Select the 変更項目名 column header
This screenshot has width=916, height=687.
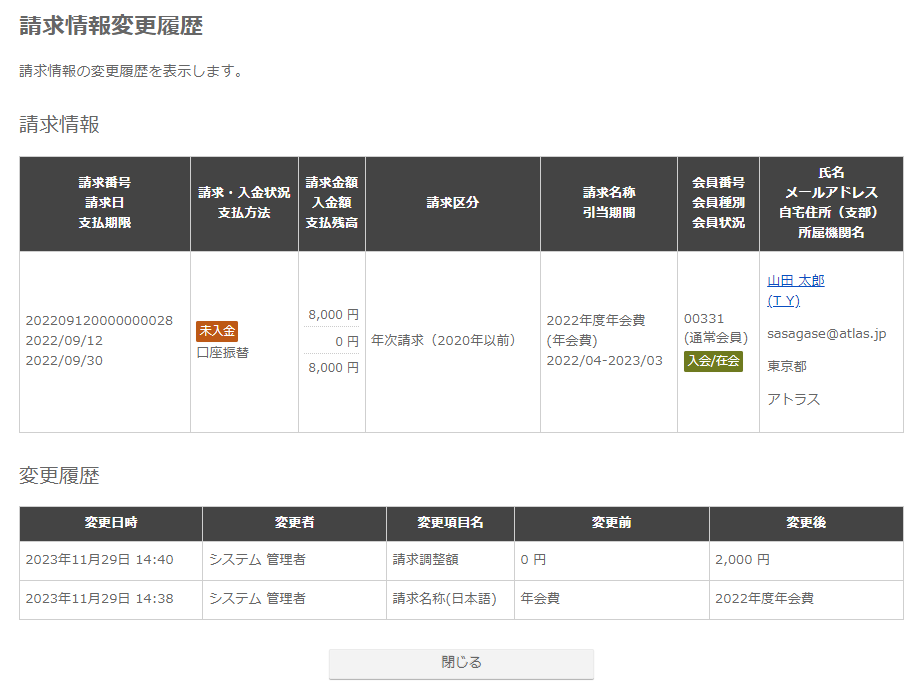click(x=450, y=523)
